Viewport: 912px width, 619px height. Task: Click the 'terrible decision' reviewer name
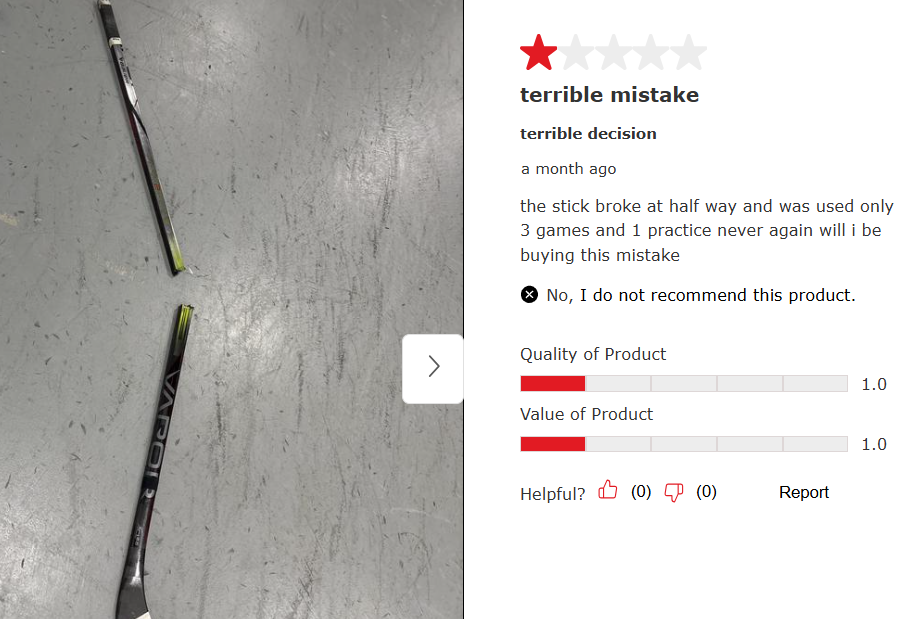[x=588, y=134]
